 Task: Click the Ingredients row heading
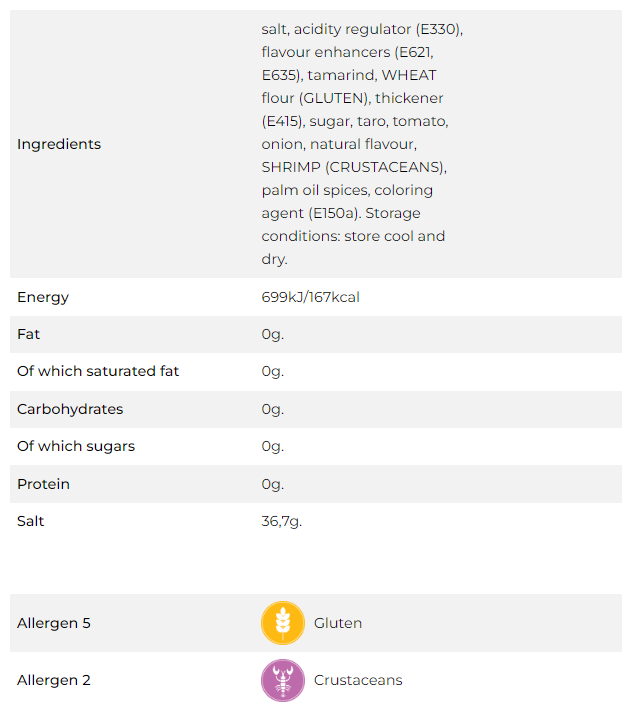pos(59,144)
